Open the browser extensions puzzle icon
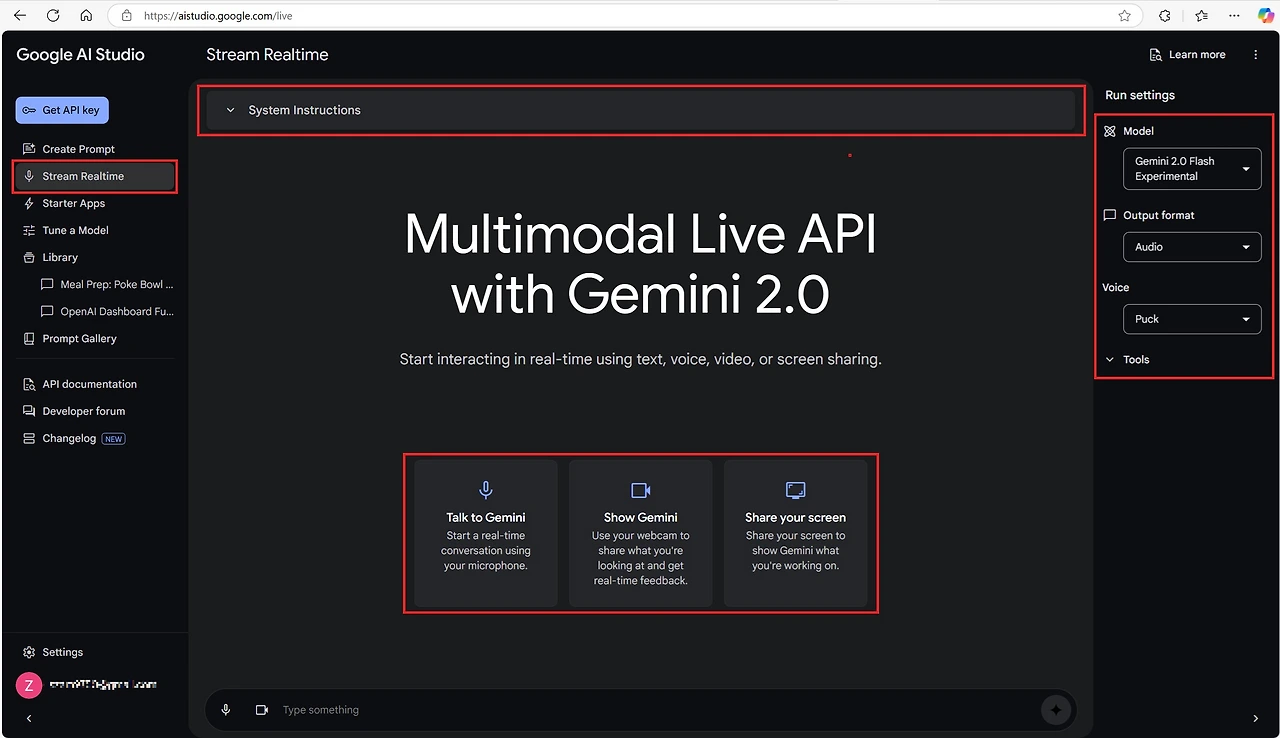The height and width of the screenshot is (738, 1280). tap(1165, 16)
